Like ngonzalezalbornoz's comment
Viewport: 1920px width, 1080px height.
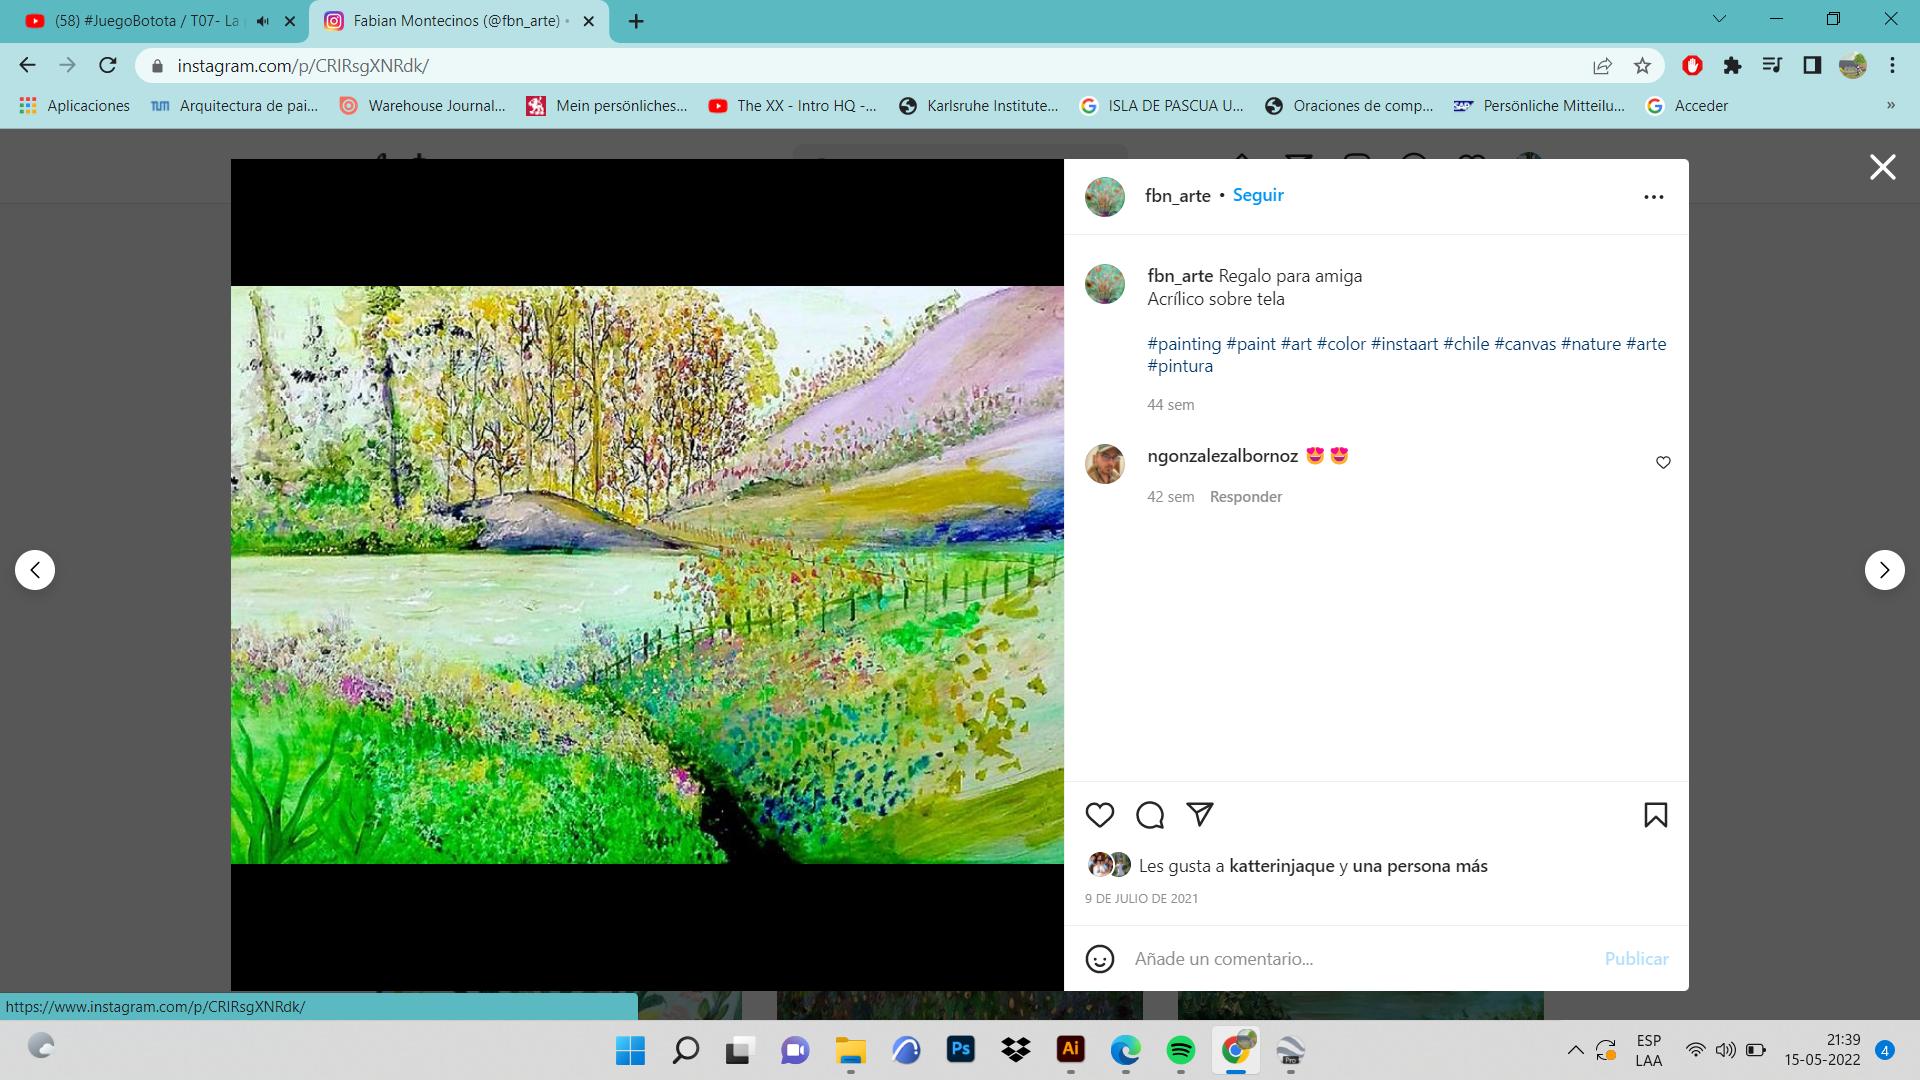[x=1663, y=462]
